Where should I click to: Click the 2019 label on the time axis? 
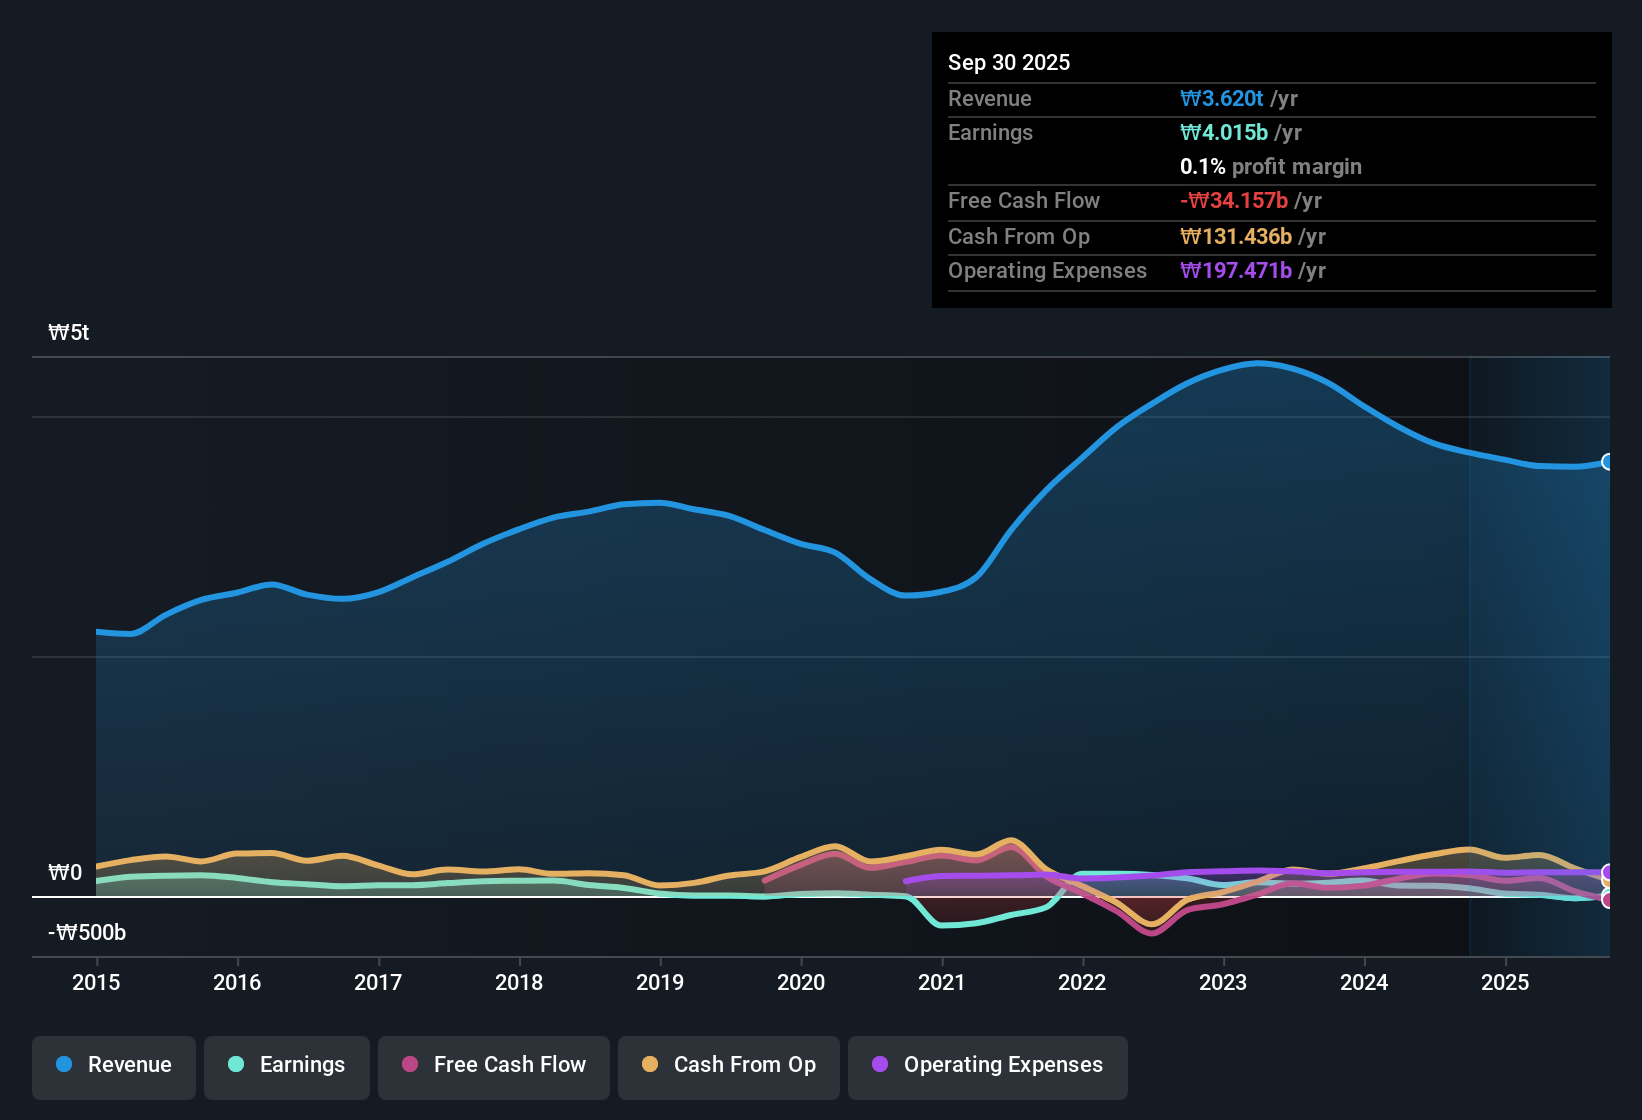[660, 983]
